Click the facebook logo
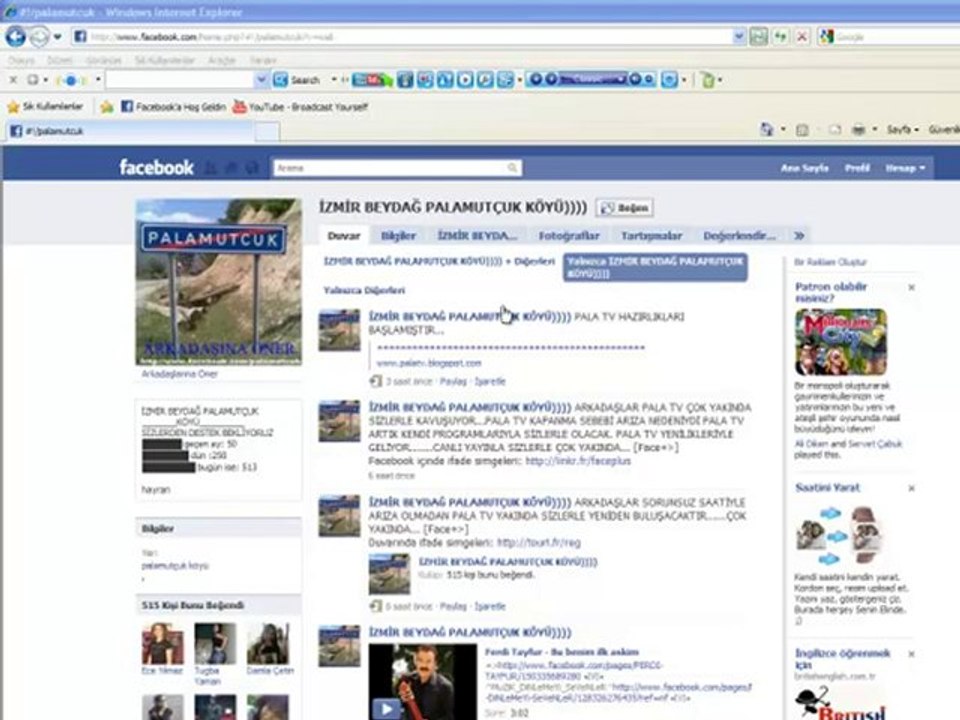 (x=156, y=167)
